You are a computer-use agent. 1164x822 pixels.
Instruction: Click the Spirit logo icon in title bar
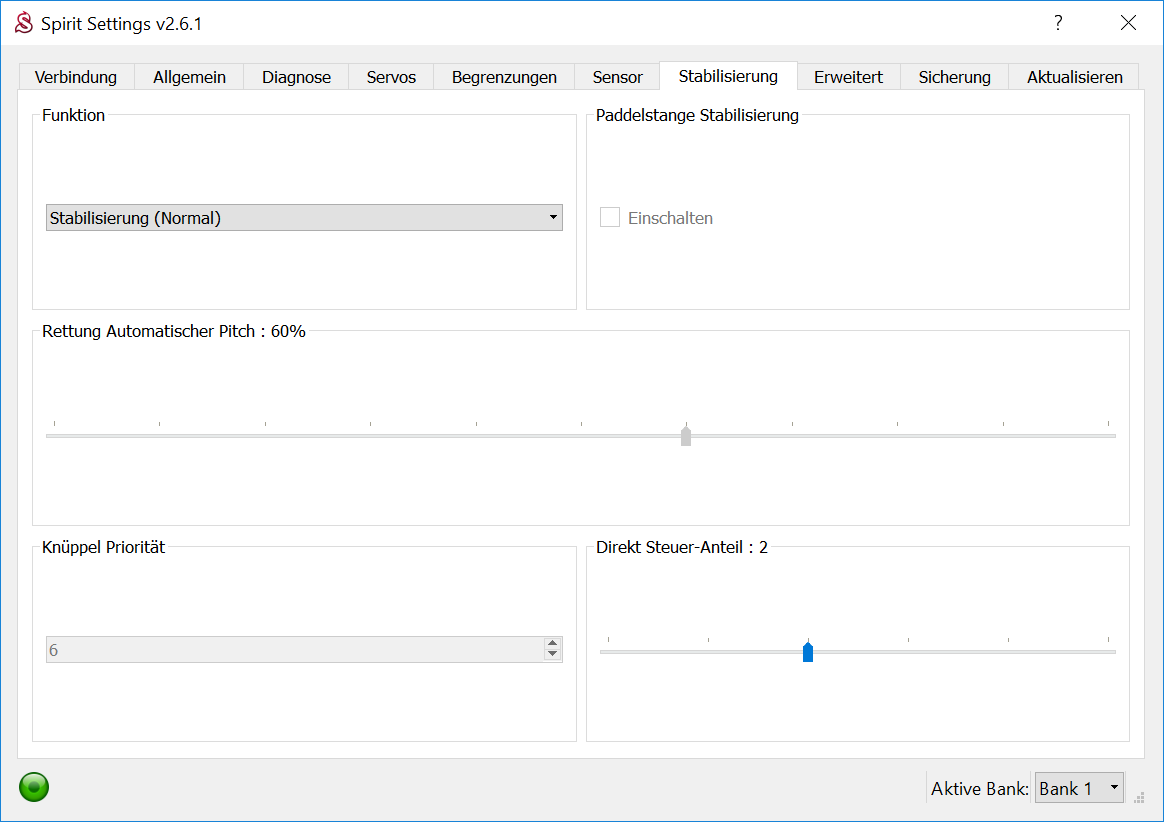[x=24, y=23]
